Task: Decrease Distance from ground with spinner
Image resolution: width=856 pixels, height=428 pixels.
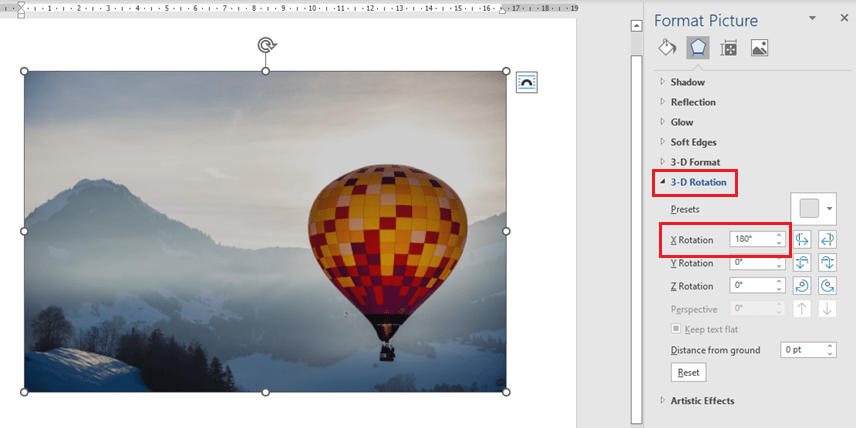Action: pyautogui.click(x=830, y=354)
